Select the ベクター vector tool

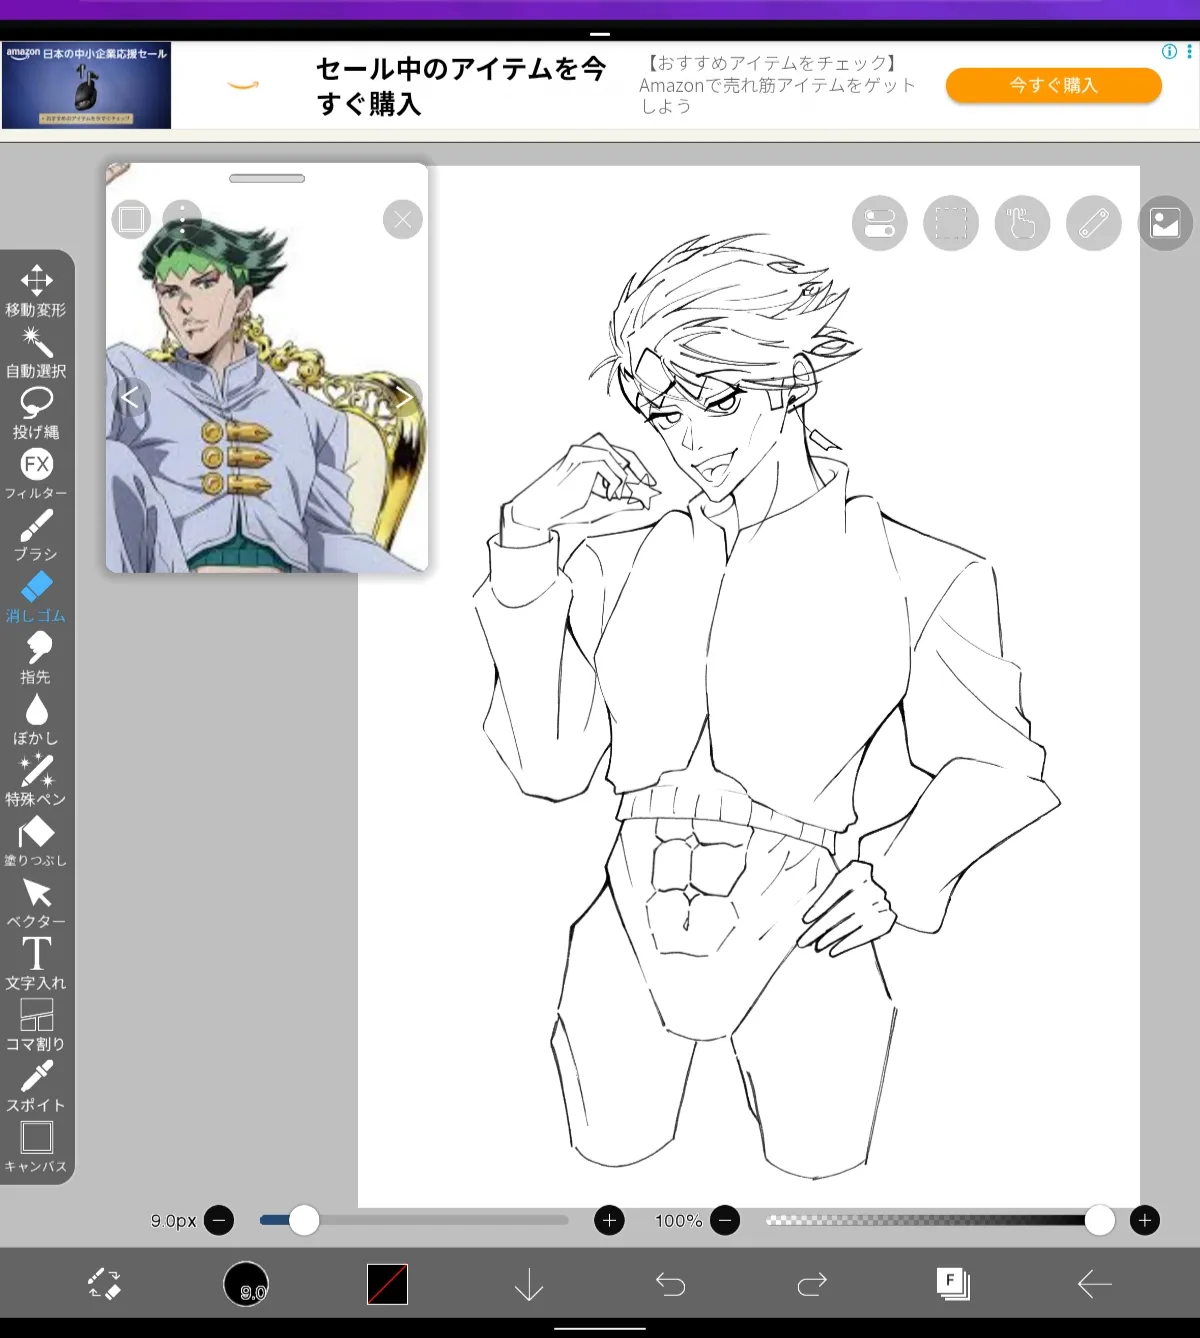[36, 902]
